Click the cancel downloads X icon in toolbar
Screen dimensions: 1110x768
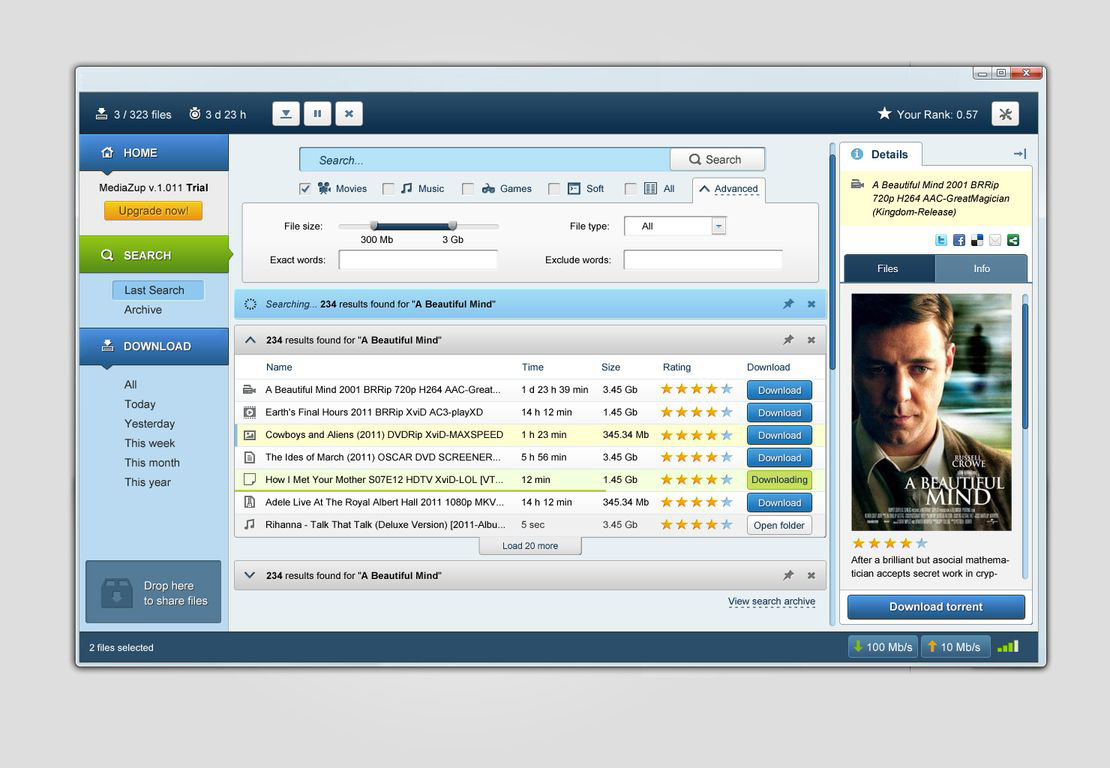click(348, 114)
